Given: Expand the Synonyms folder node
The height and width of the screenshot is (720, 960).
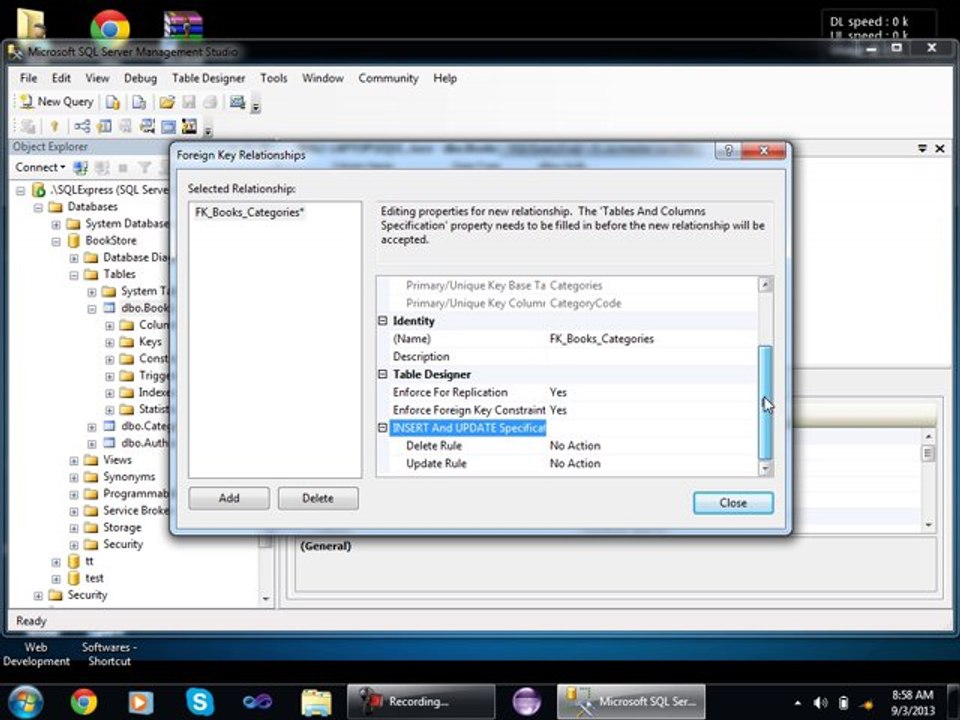Looking at the screenshot, I should 73,477.
